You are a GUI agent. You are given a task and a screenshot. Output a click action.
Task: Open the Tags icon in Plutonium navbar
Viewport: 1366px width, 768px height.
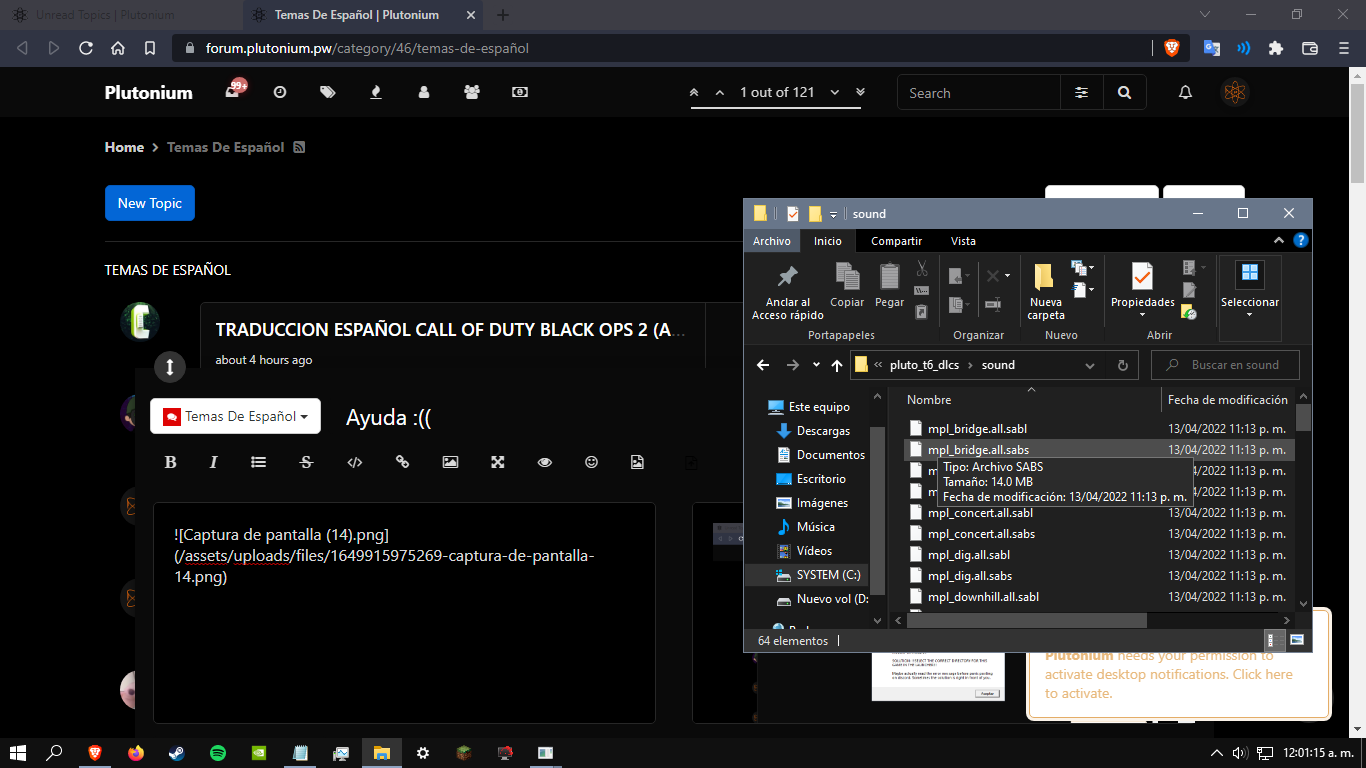click(328, 92)
